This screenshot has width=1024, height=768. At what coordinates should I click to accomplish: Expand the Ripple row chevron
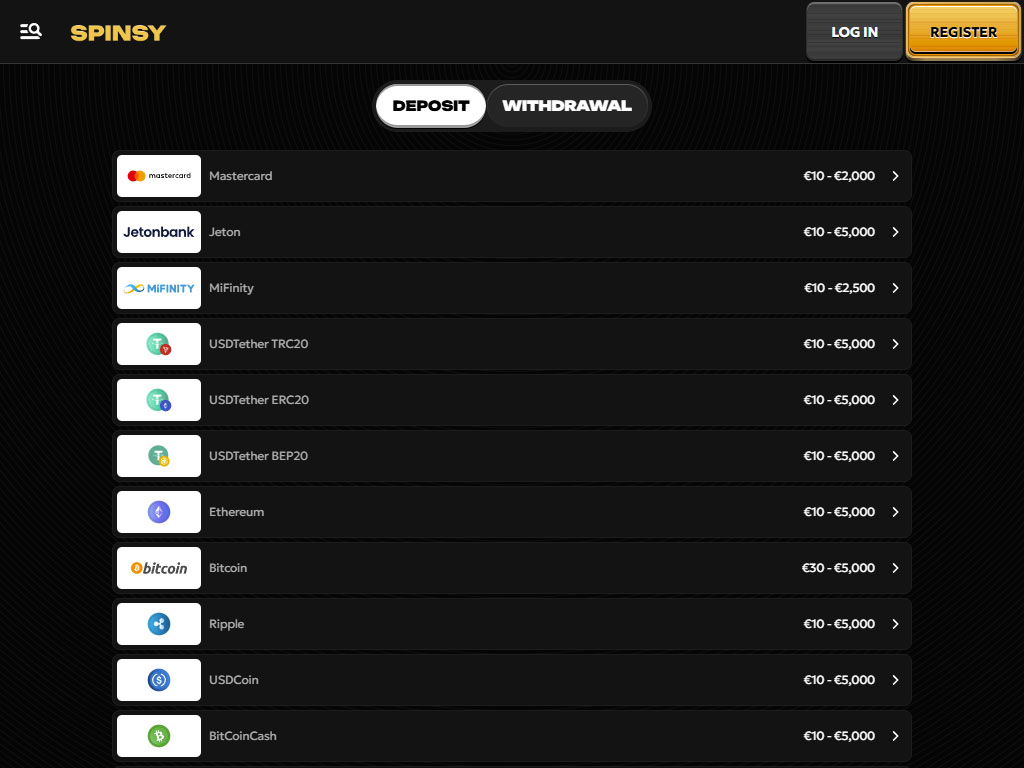coord(895,624)
